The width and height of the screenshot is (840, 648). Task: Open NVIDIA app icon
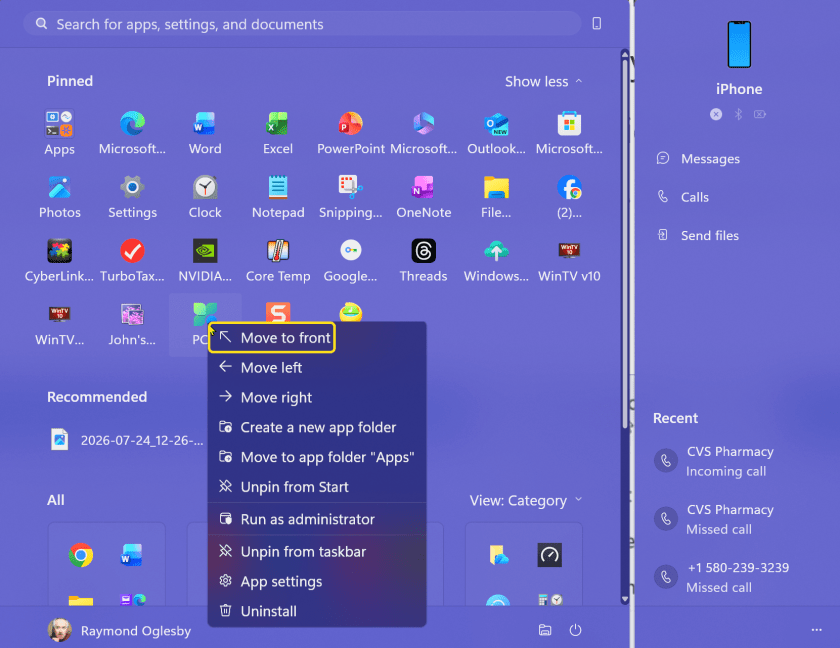205,260
